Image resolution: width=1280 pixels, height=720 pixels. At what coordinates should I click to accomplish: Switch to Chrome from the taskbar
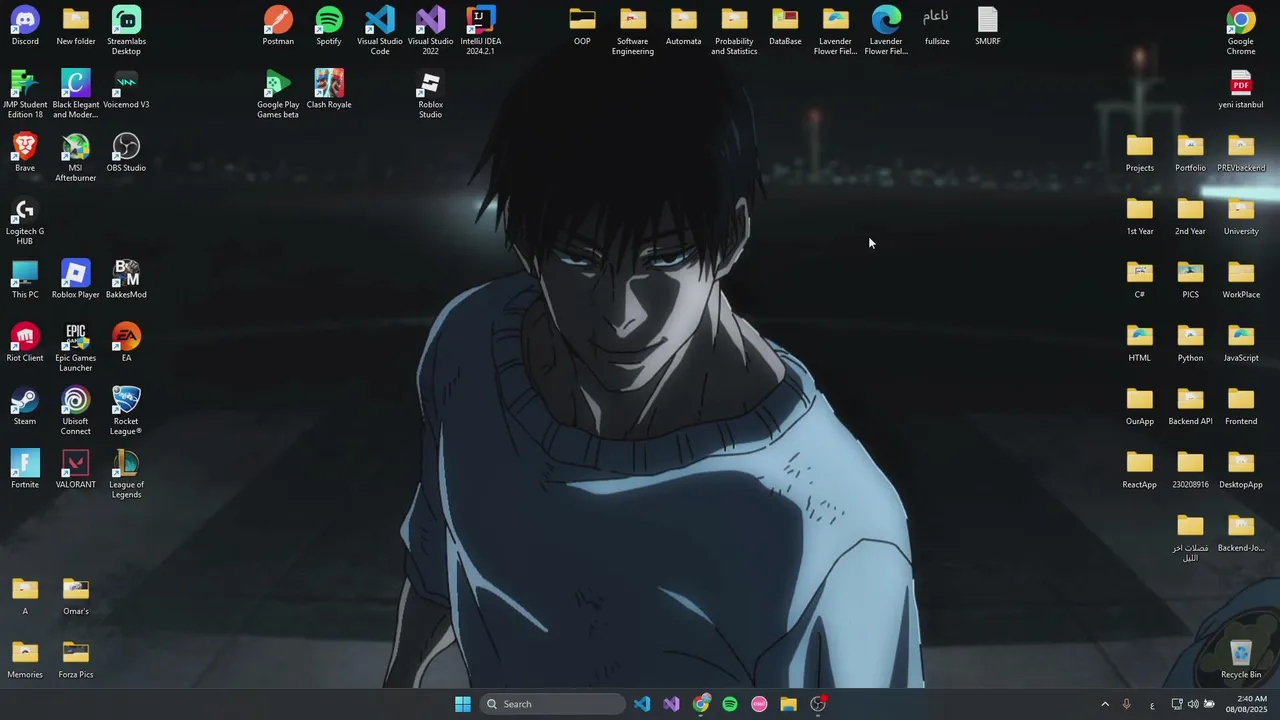(x=701, y=704)
